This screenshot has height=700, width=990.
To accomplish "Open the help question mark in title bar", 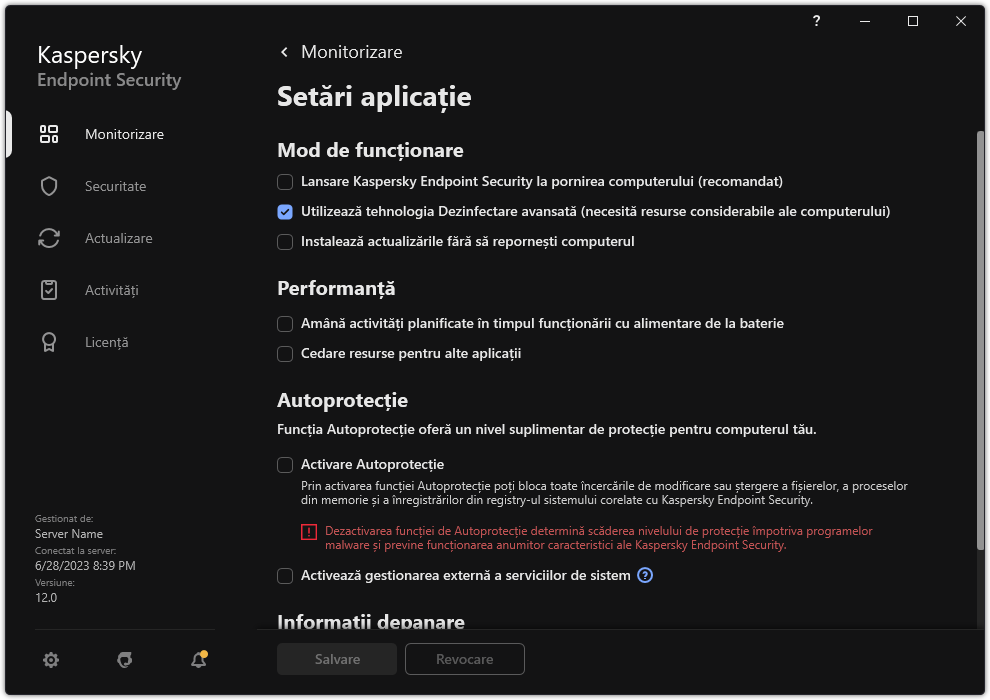I will click(815, 21).
